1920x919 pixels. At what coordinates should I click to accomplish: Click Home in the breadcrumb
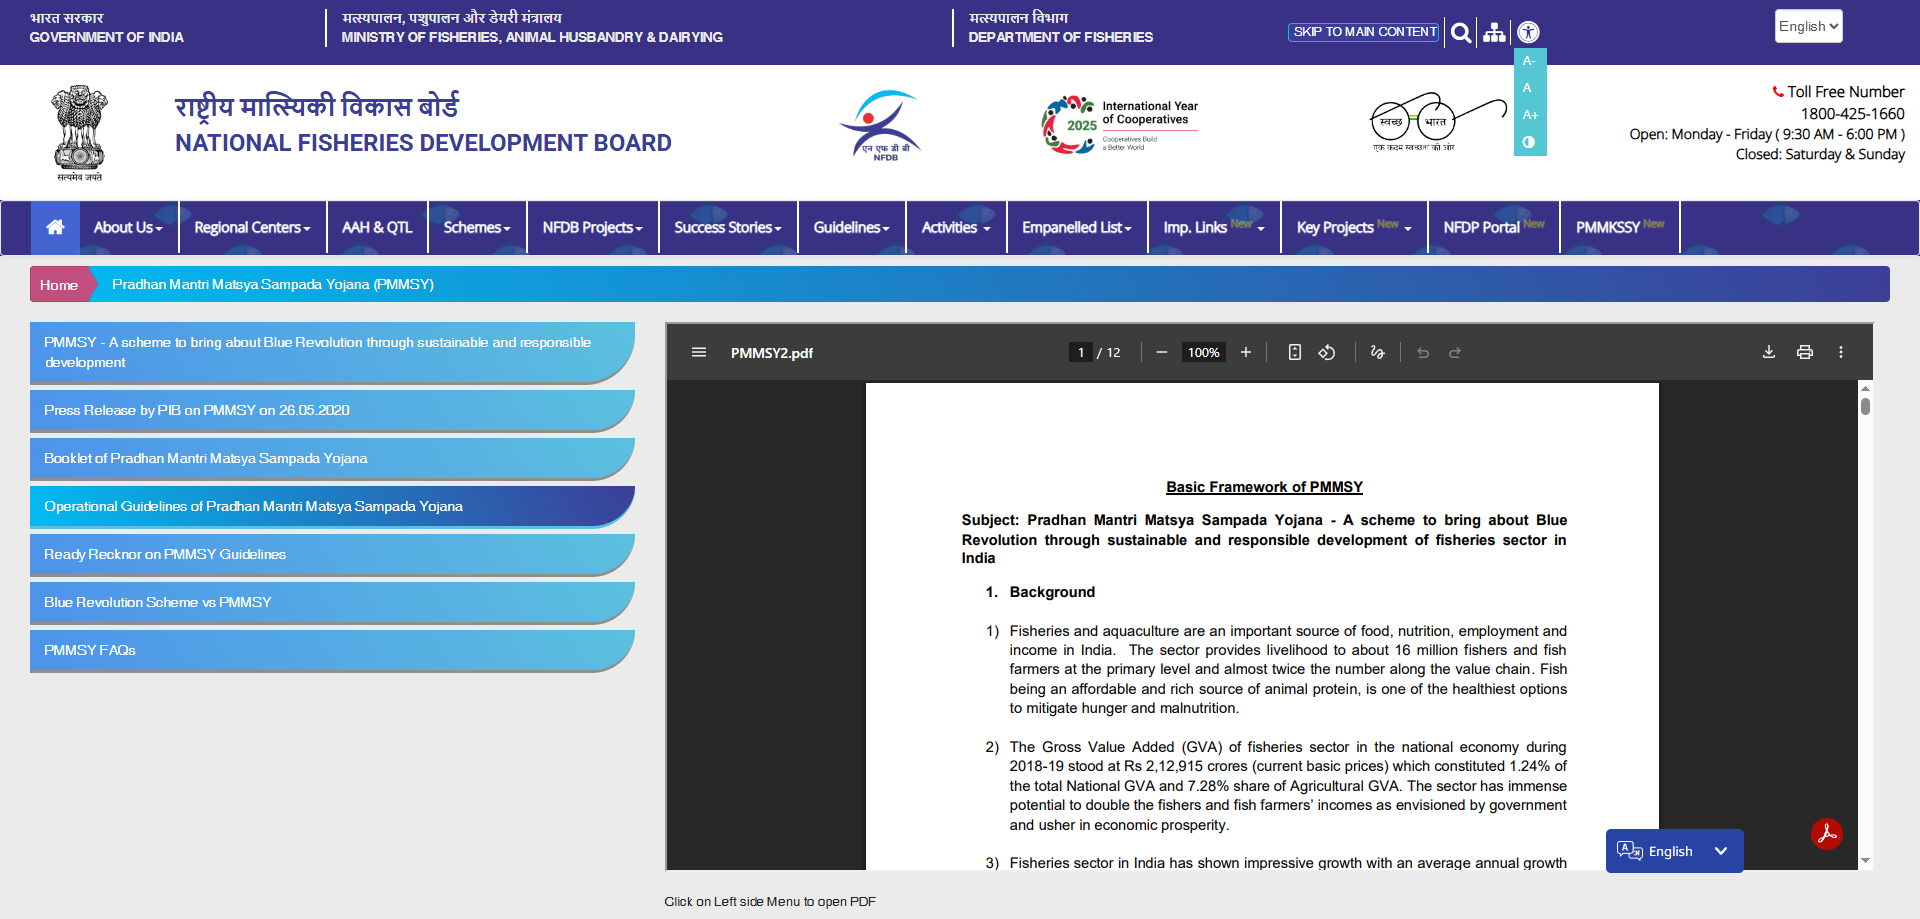coord(59,285)
